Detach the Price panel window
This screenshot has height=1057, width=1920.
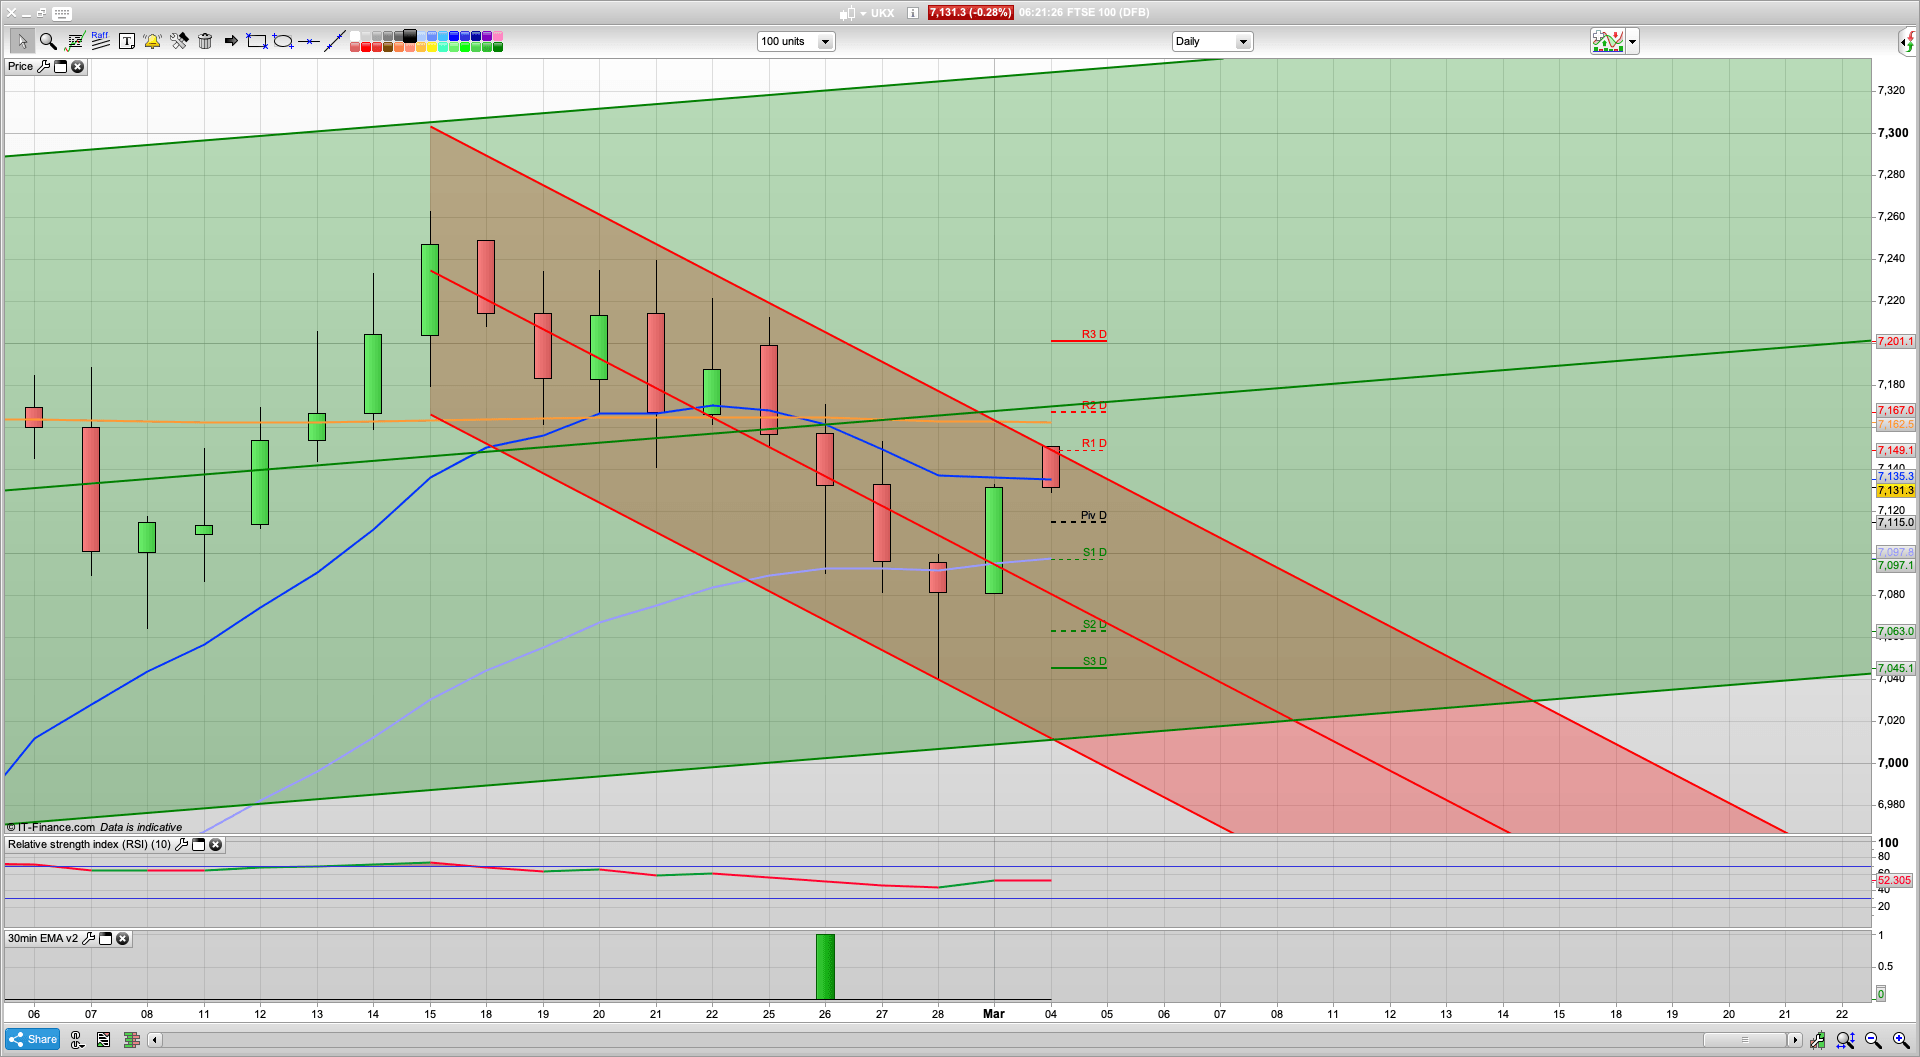pos(60,66)
